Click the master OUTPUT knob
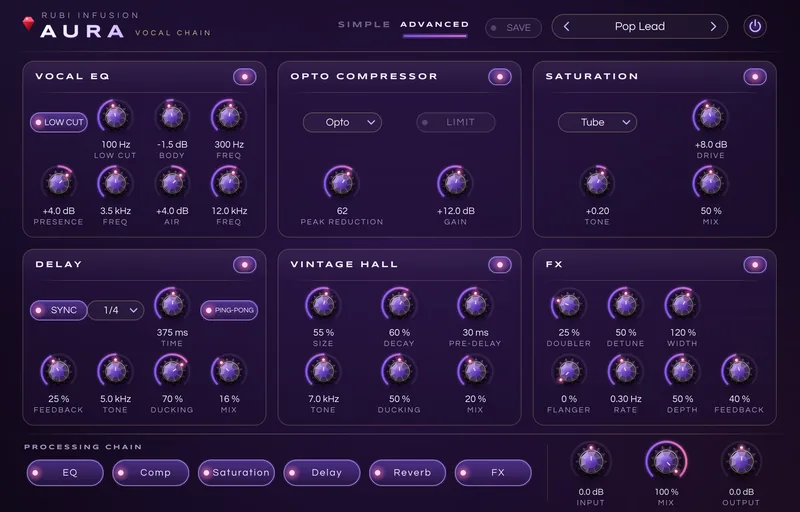800x512 pixels. [741, 461]
